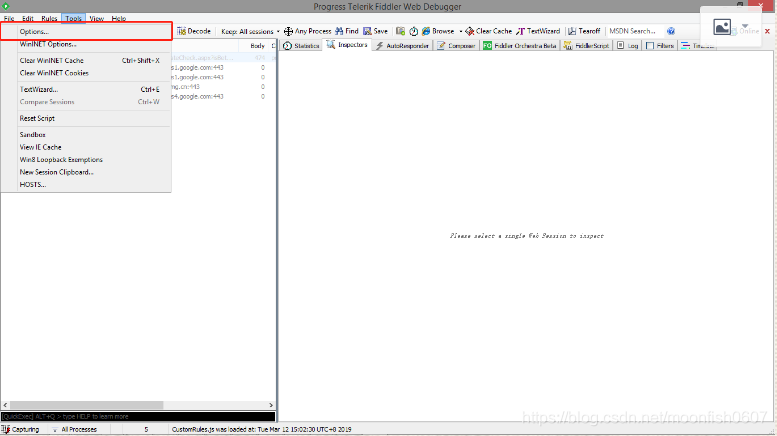Focus the MSDN Search field
The width and height of the screenshot is (777, 436).
pyautogui.click(x=635, y=31)
